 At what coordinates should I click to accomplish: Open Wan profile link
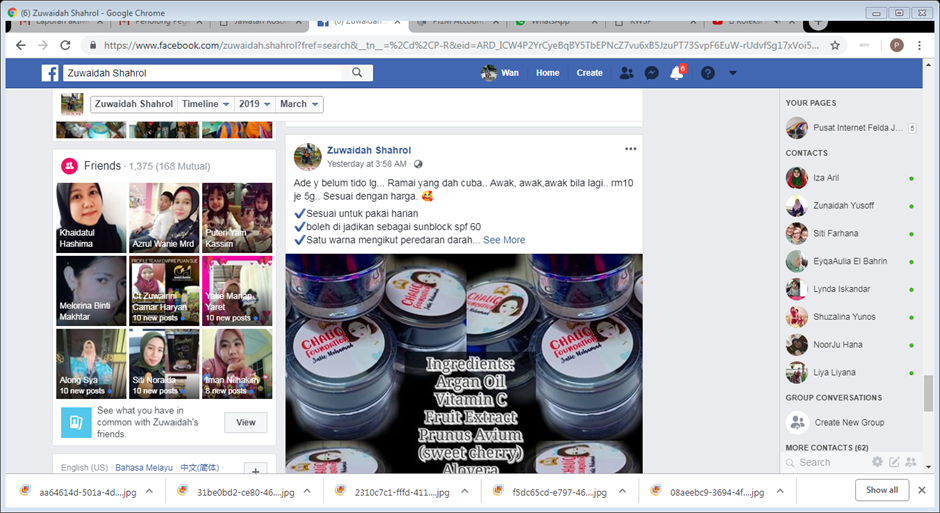tap(500, 73)
